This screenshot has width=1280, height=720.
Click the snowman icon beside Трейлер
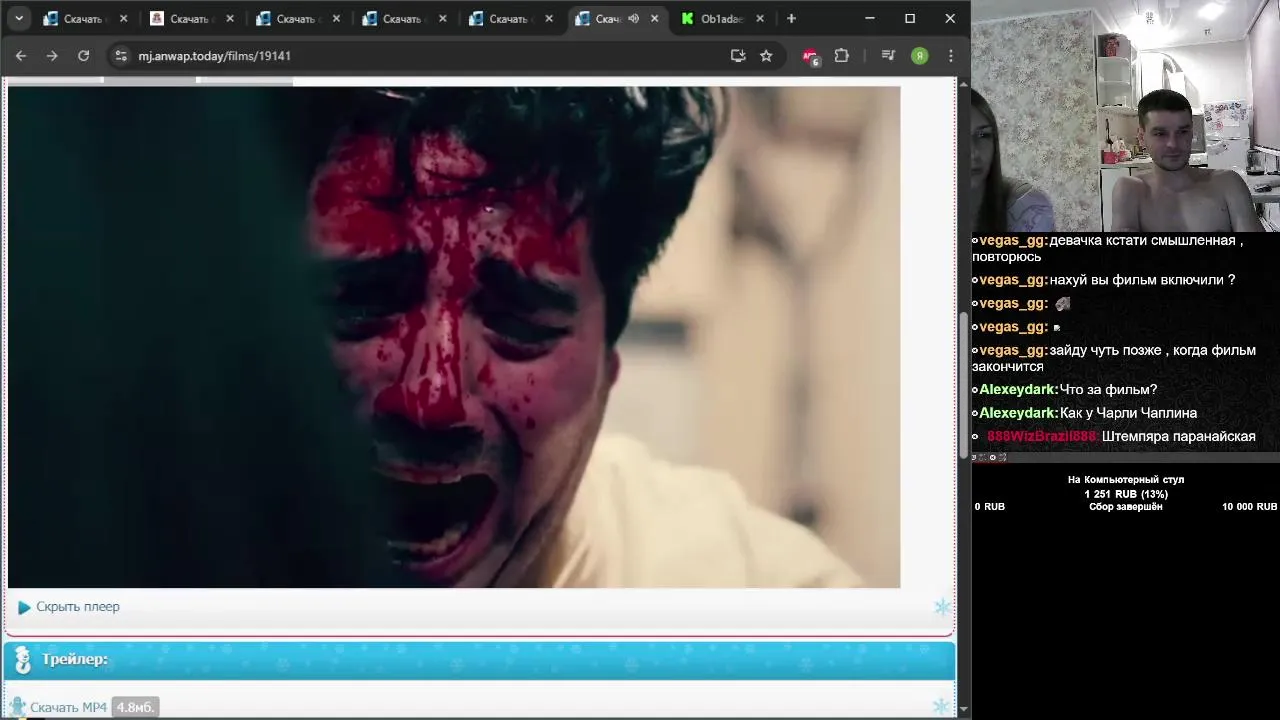[22, 660]
